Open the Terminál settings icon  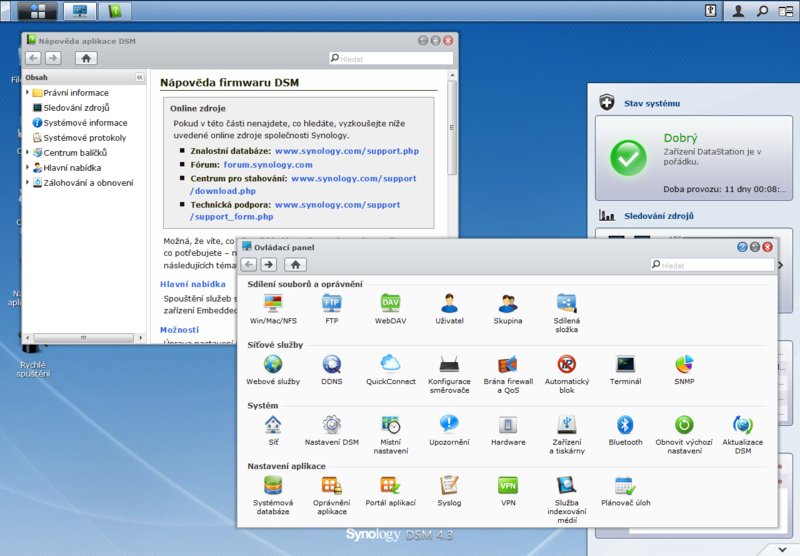click(625, 369)
